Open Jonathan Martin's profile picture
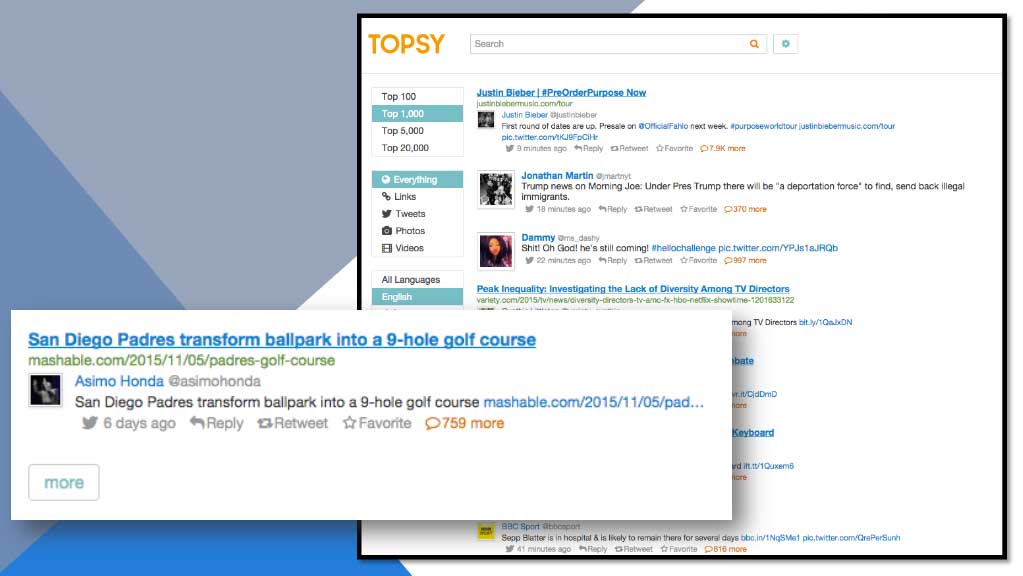 pyautogui.click(x=495, y=190)
